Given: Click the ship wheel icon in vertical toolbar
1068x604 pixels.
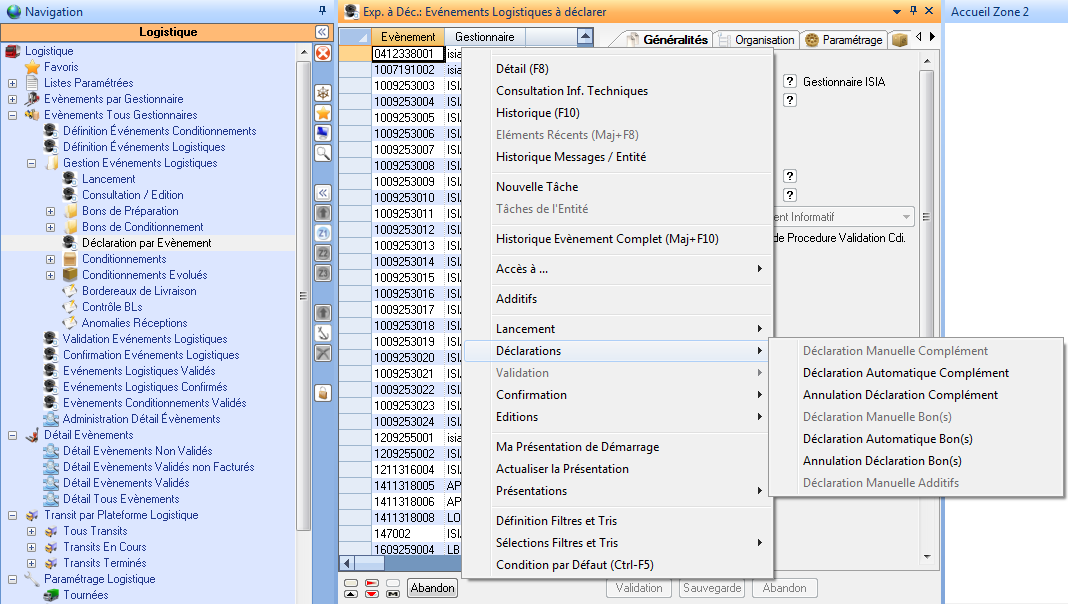Looking at the screenshot, I should [323, 93].
